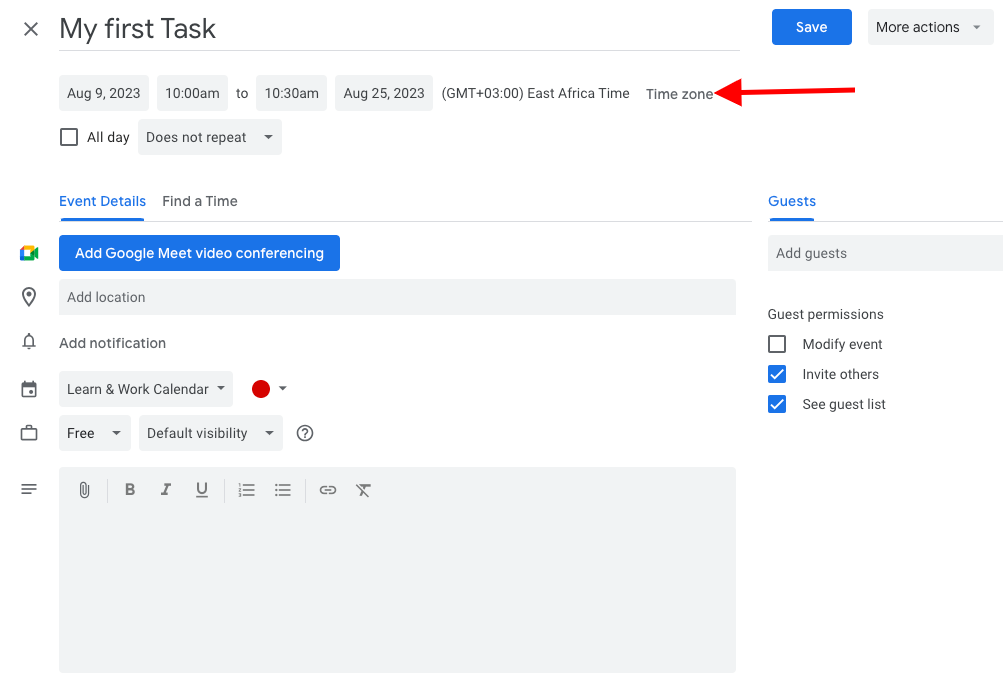Insert a numbered list in description
The height and width of the screenshot is (696, 1003).
tap(247, 490)
